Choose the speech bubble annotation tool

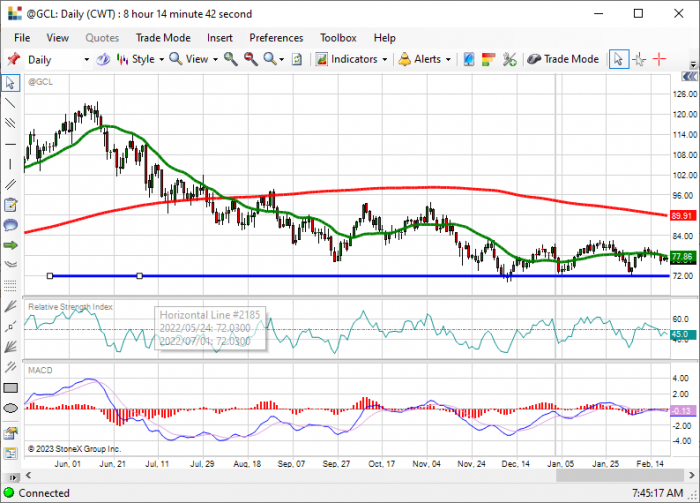click(10, 225)
